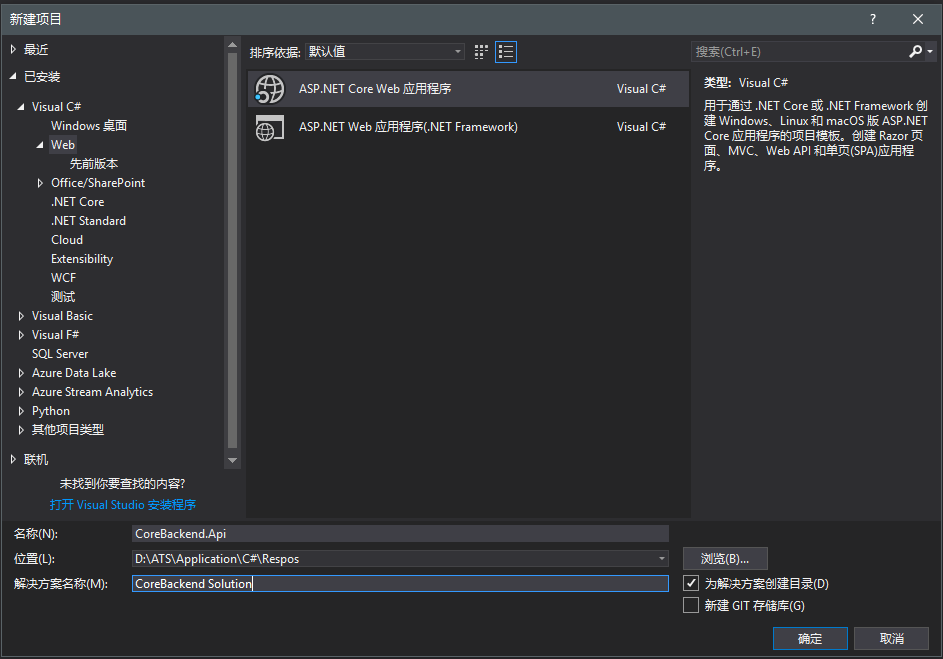Enable the new GIT repository checkbox
Viewport: 943px width, 659px height.
pyautogui.click(x=691, y=605)
